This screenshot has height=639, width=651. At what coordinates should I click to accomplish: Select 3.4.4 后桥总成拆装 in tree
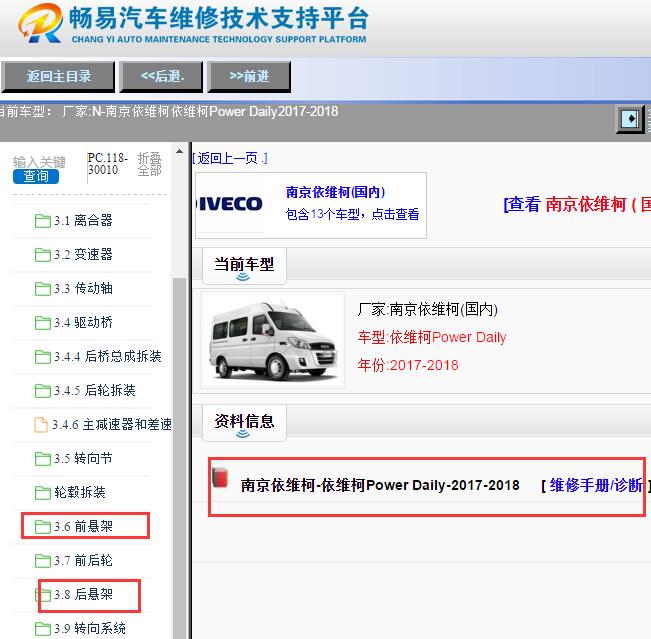[x=108, y=357]
